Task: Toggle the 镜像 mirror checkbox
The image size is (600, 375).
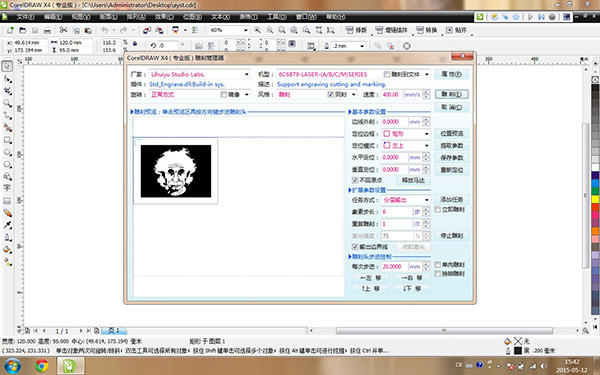Action: pos(223,95)
